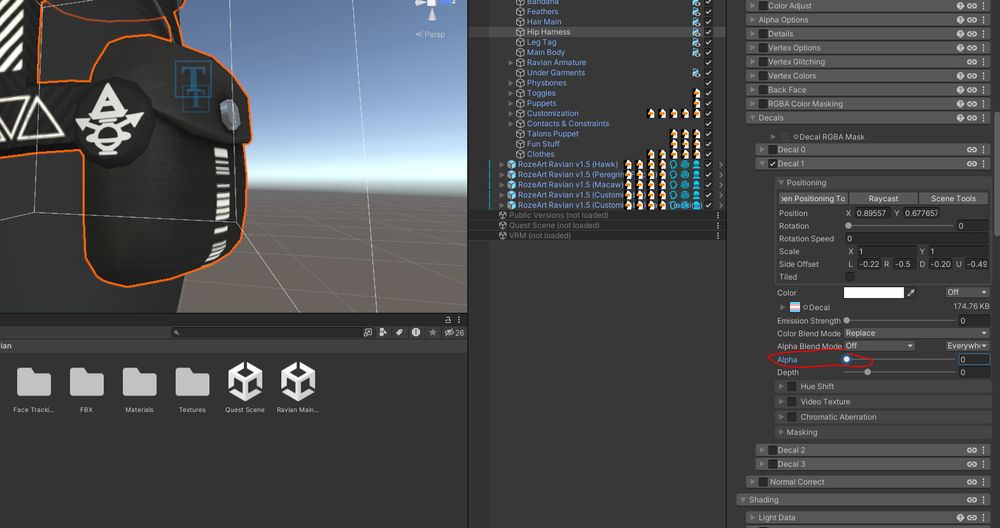Expand Ravian Armature in hierarchy

pyautogui.click(x=510, y=62)
